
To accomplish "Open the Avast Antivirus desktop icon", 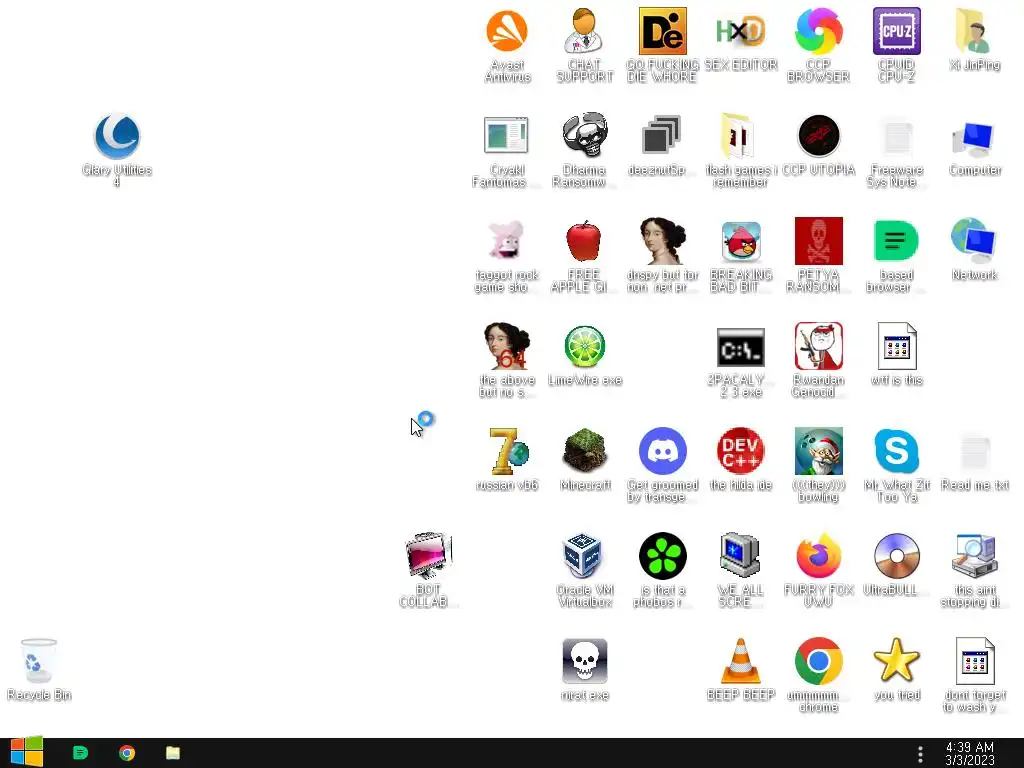I will pos(507,31).
